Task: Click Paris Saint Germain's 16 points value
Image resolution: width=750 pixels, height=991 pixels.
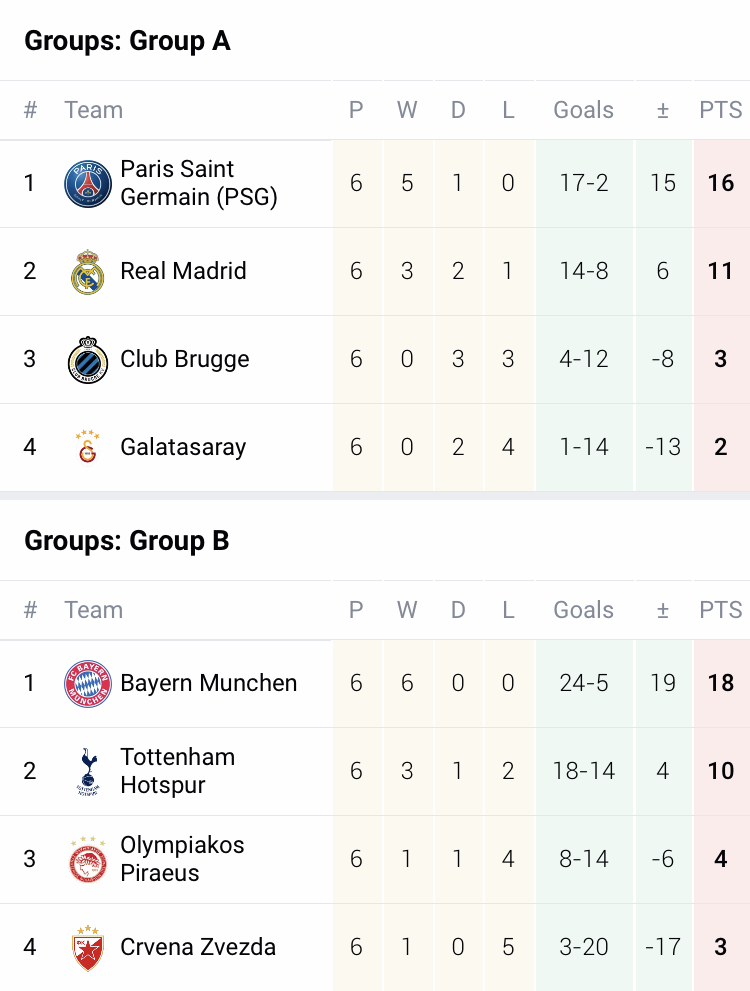Action: 721,183
